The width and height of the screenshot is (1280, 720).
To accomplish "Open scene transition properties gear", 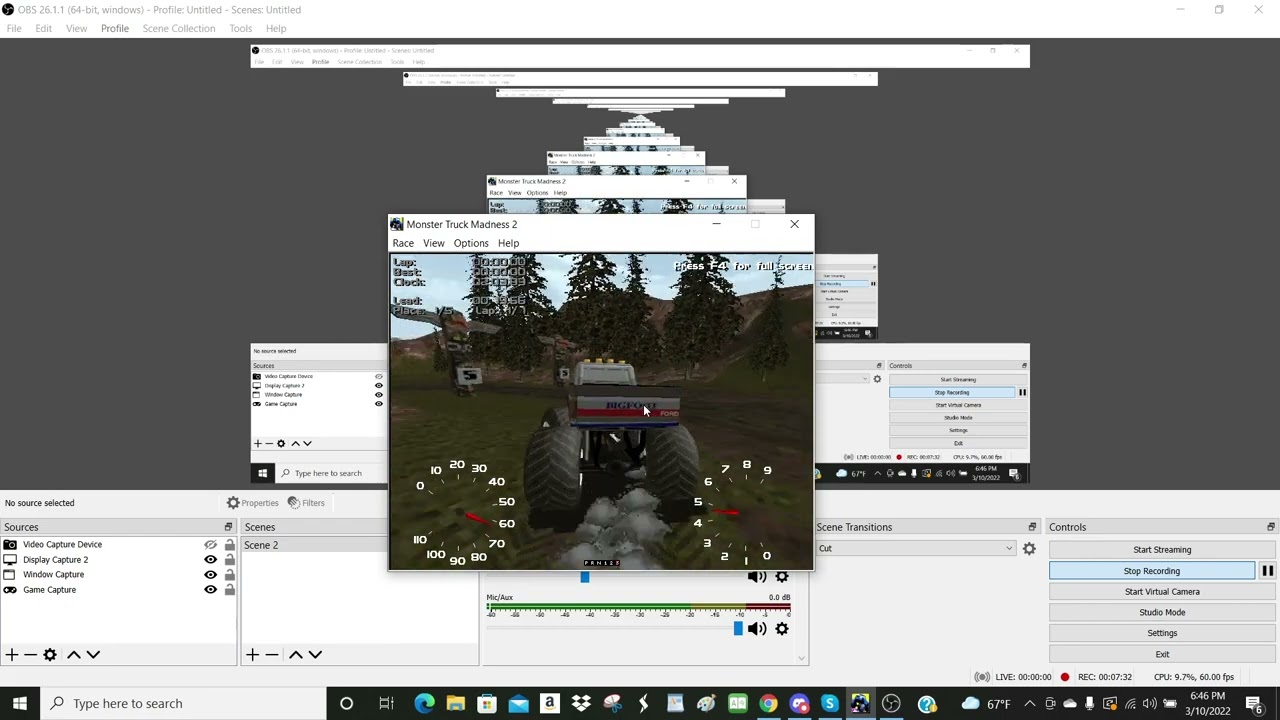I will [x=1029, y=548].
